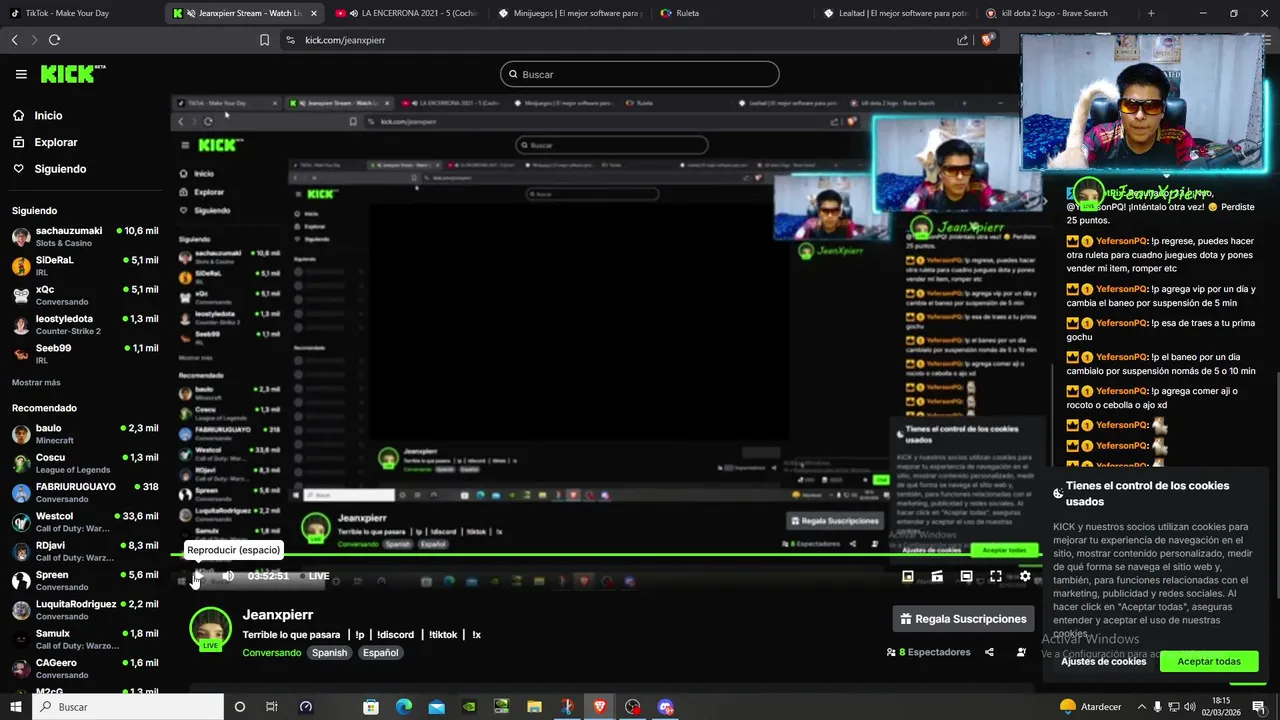Toggle theater mode in player
This screenshot has width=1280, height=720.
(966, 576)
